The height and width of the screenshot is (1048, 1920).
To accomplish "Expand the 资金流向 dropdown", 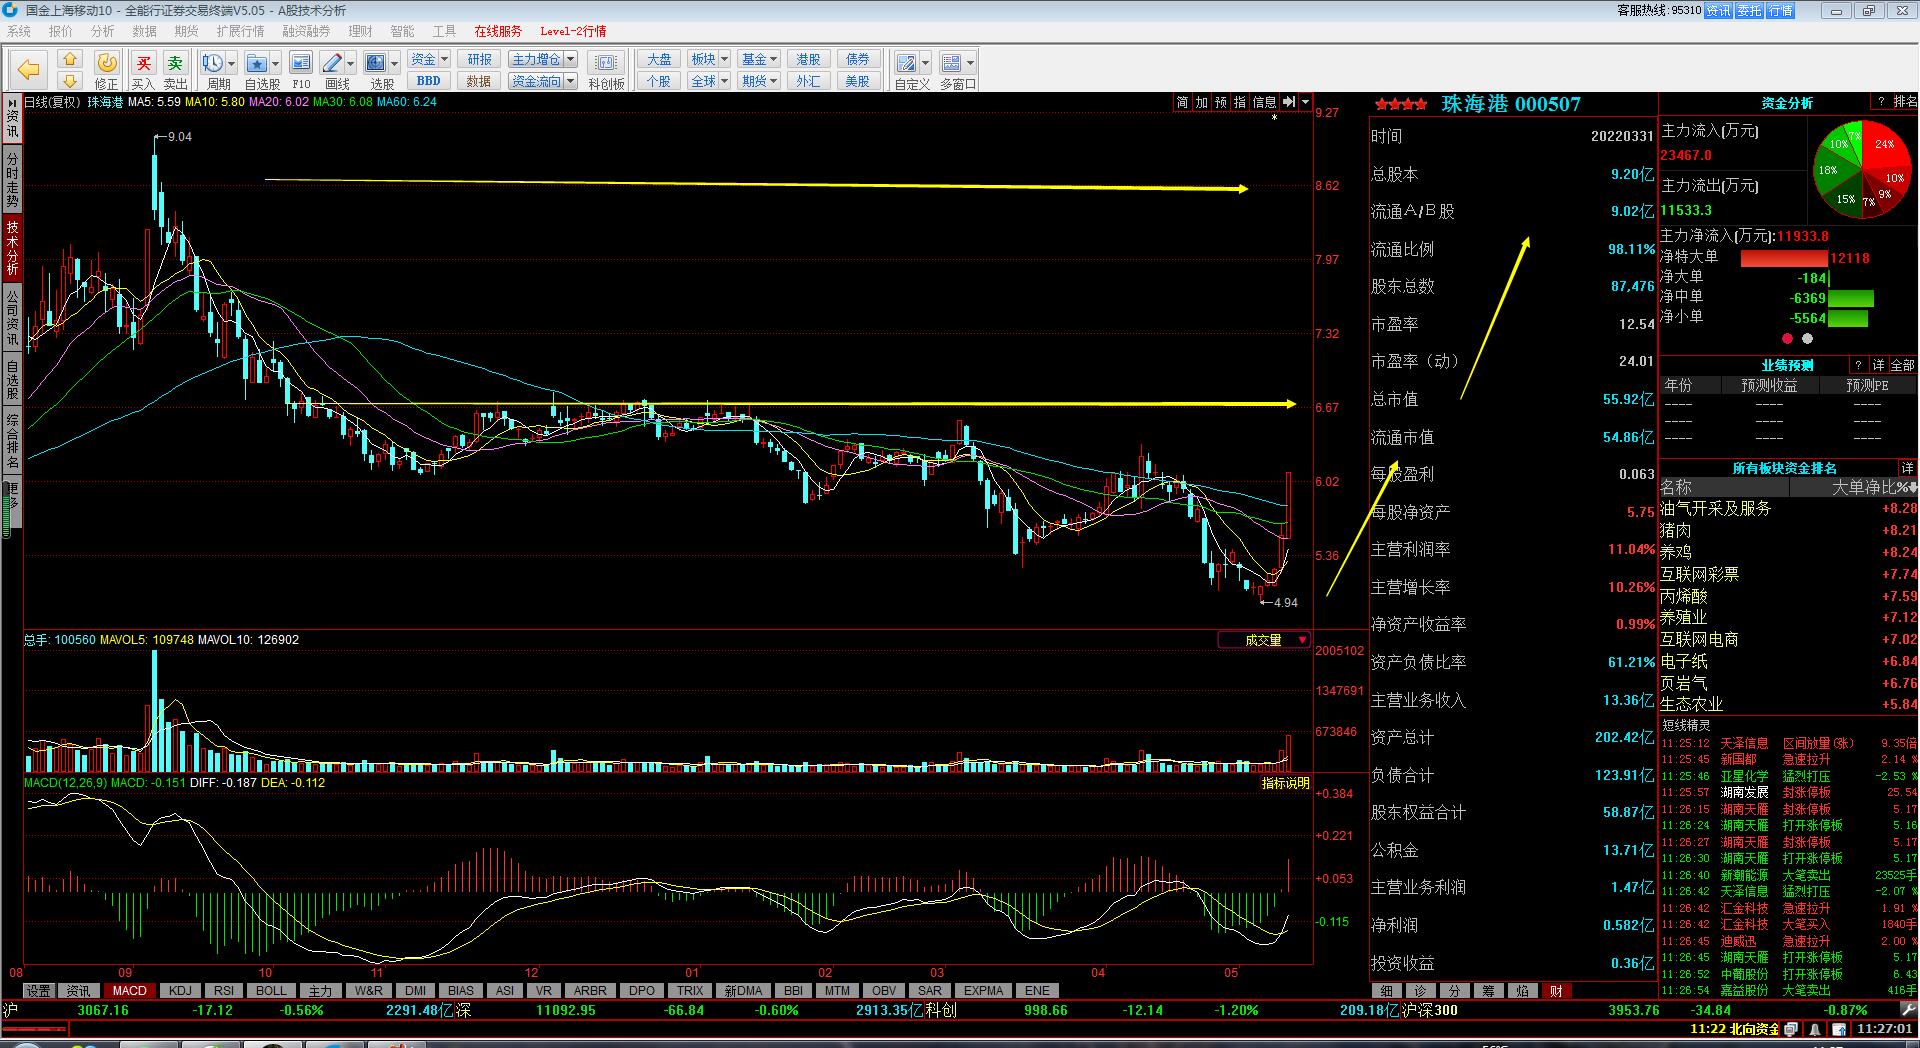I will (571, 81).
